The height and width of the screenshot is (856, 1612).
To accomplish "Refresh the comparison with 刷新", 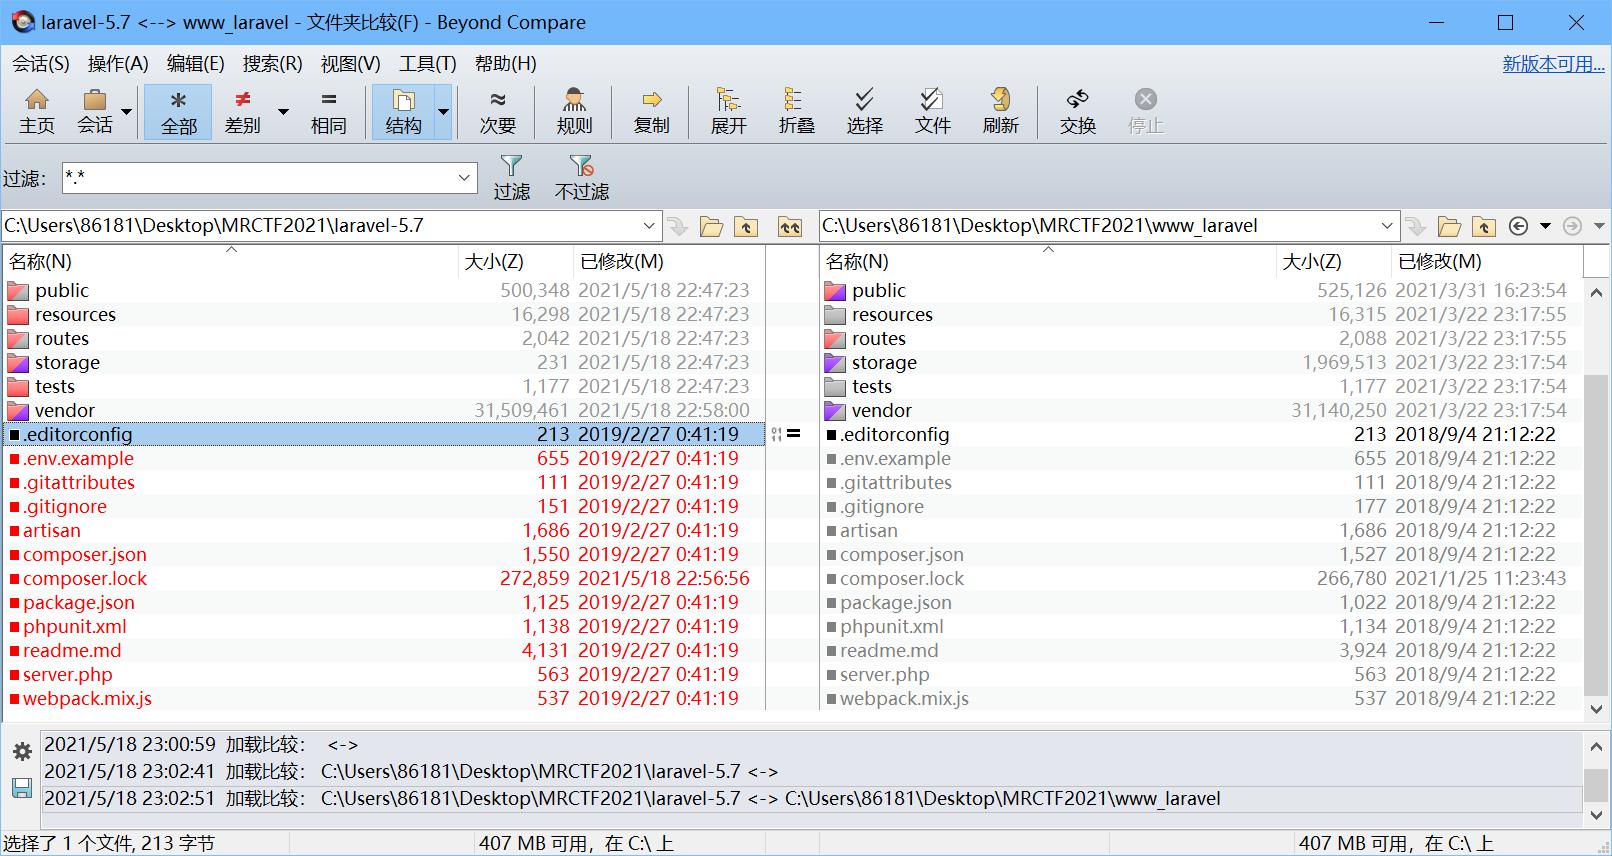I will tap(1000, 111).
